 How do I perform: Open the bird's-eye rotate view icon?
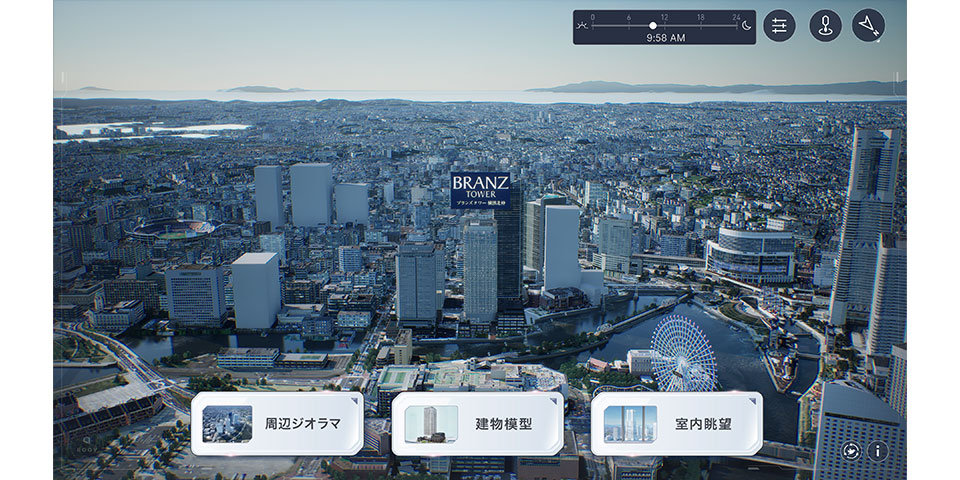coord(850,451)
